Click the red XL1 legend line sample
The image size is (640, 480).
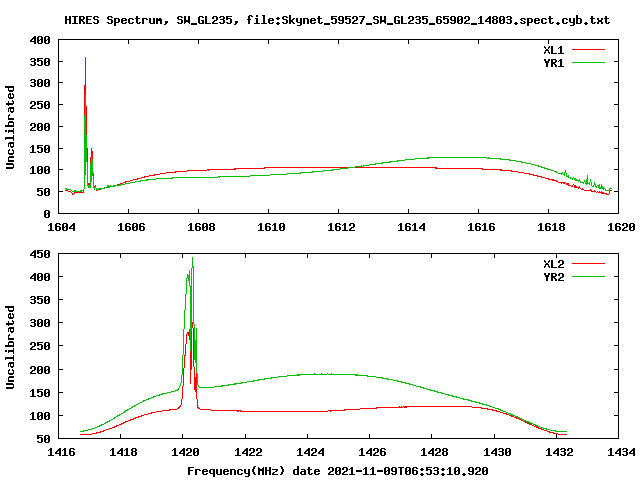click(588, 50)
